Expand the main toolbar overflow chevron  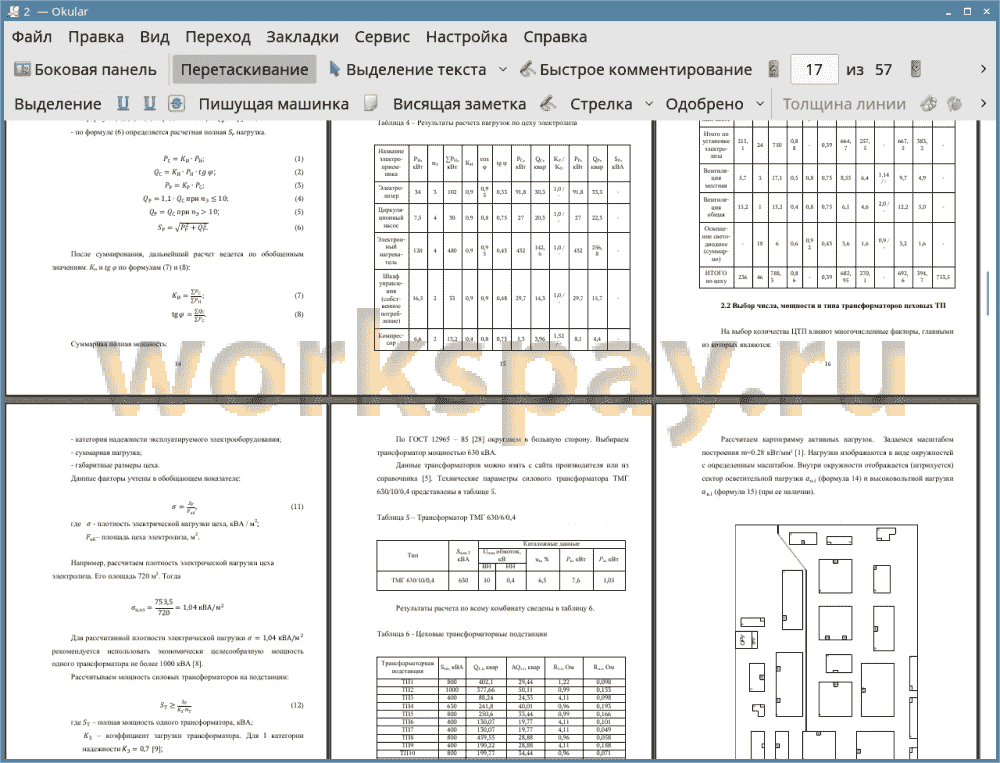point(983,69)
